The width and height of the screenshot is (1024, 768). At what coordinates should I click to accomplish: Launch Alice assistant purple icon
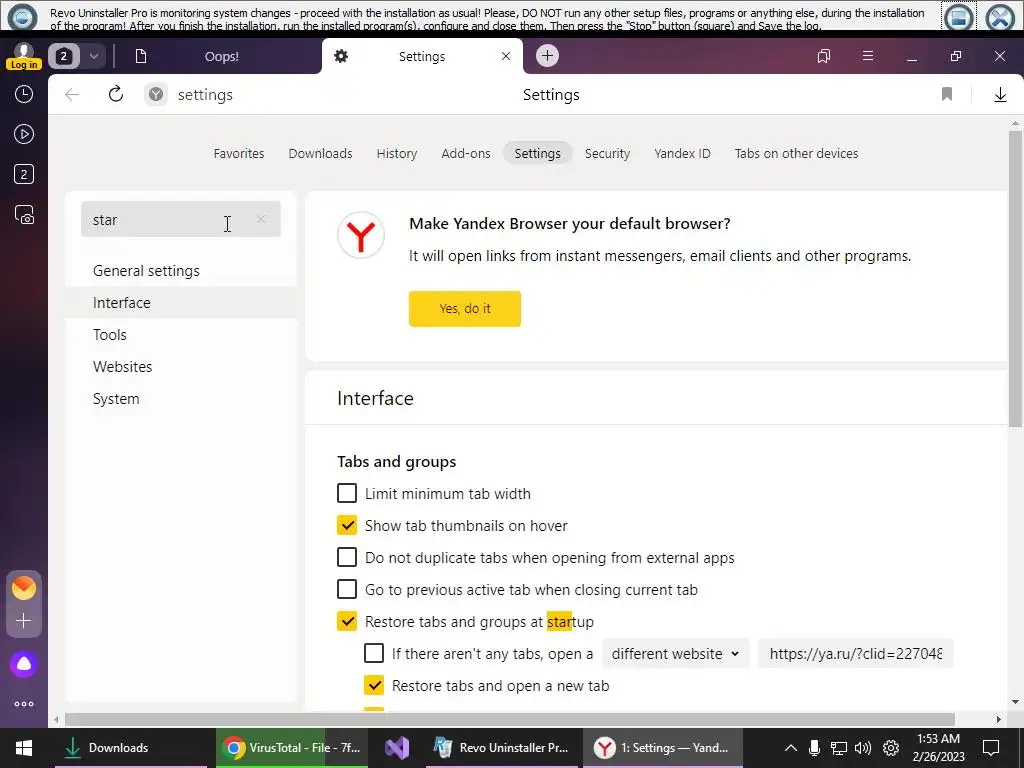point(24,664)
